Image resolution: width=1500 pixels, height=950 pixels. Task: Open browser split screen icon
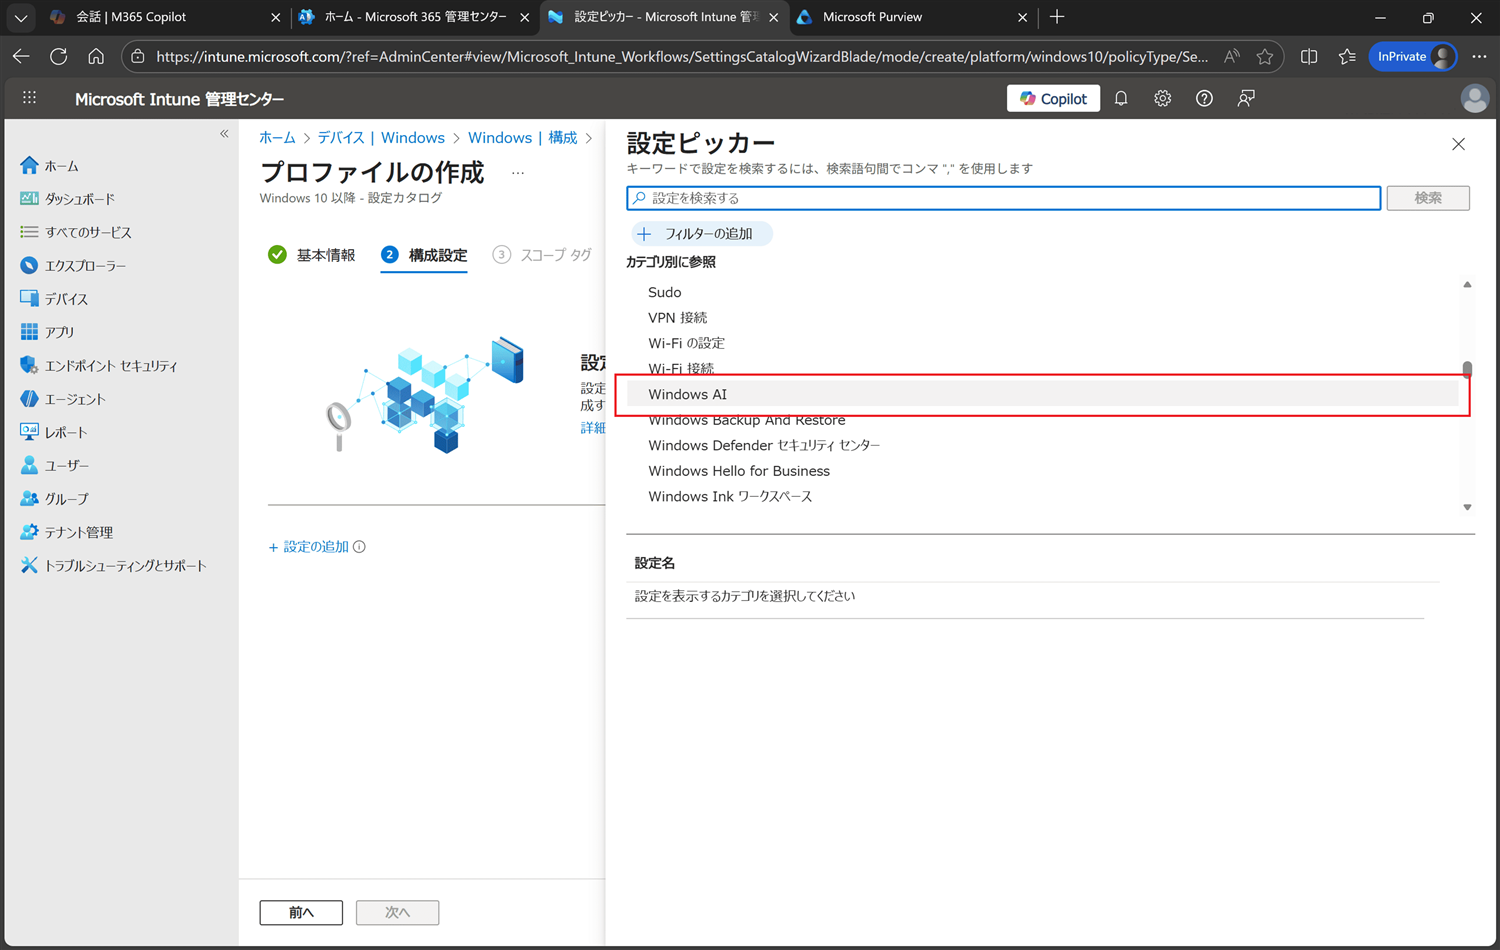[1309, 57]
